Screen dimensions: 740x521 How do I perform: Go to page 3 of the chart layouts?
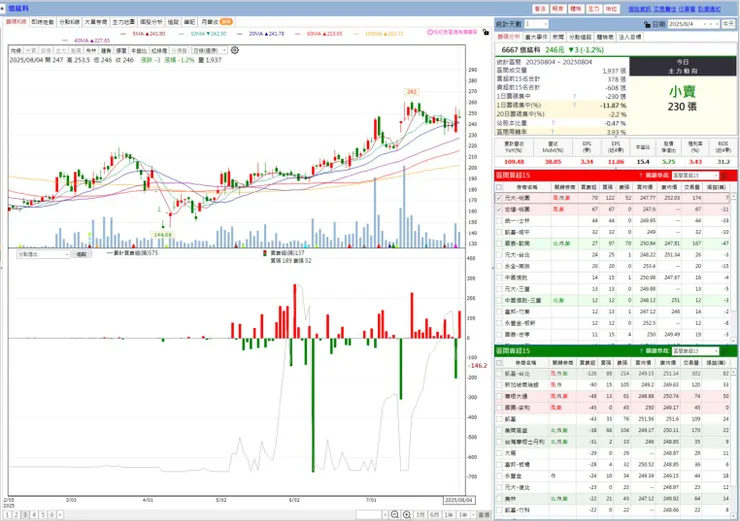25,515
